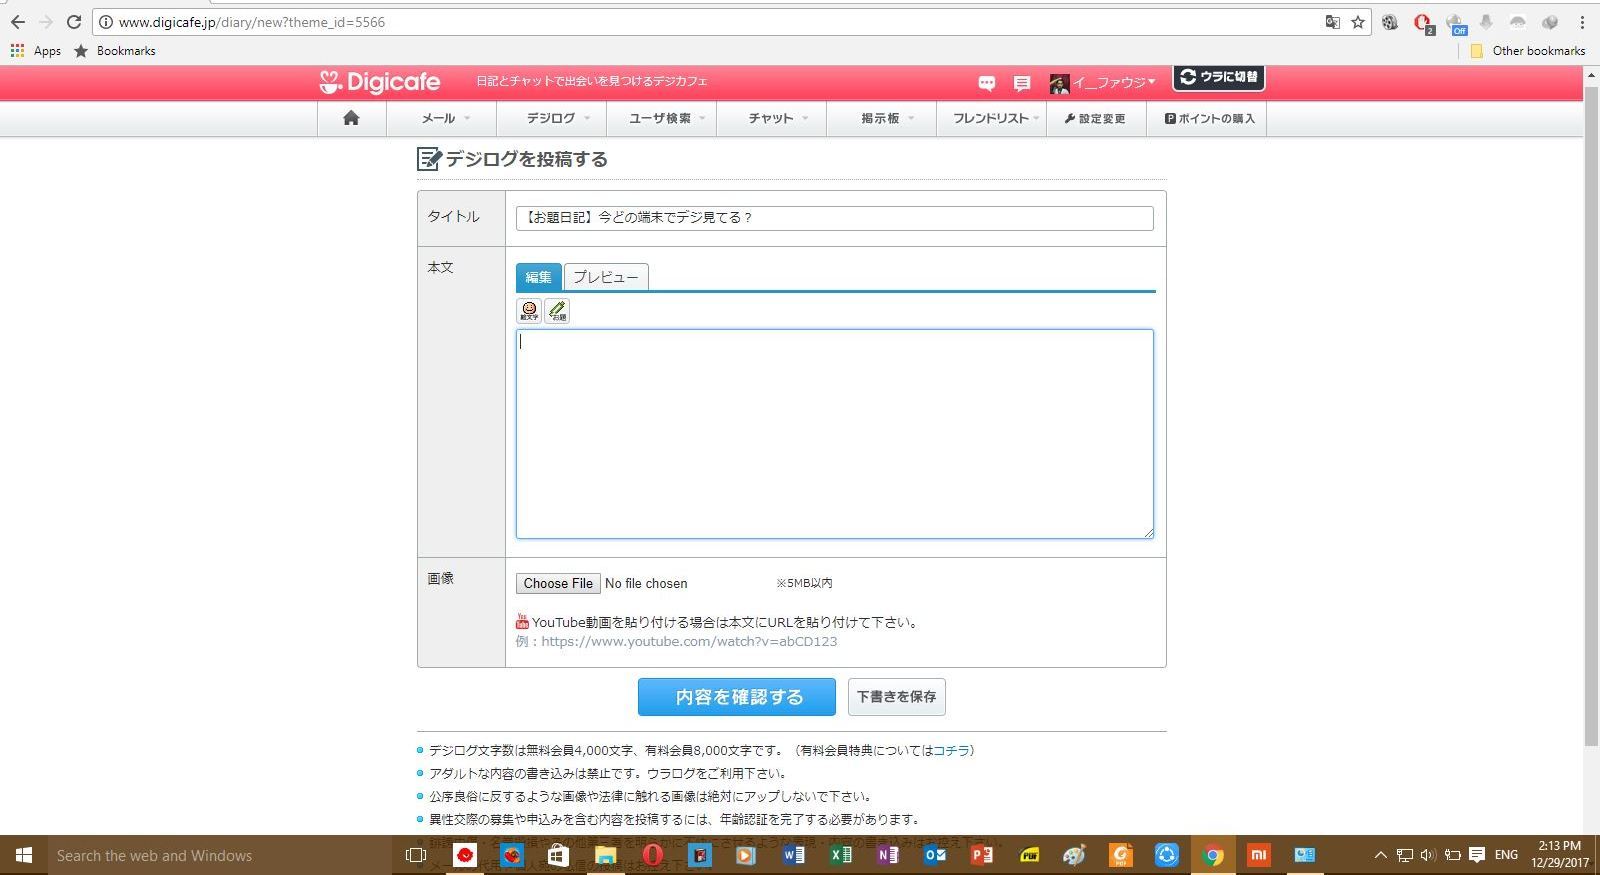Click into the title input field
This screenshot has height=875, width=1600.
pos(834,218)
